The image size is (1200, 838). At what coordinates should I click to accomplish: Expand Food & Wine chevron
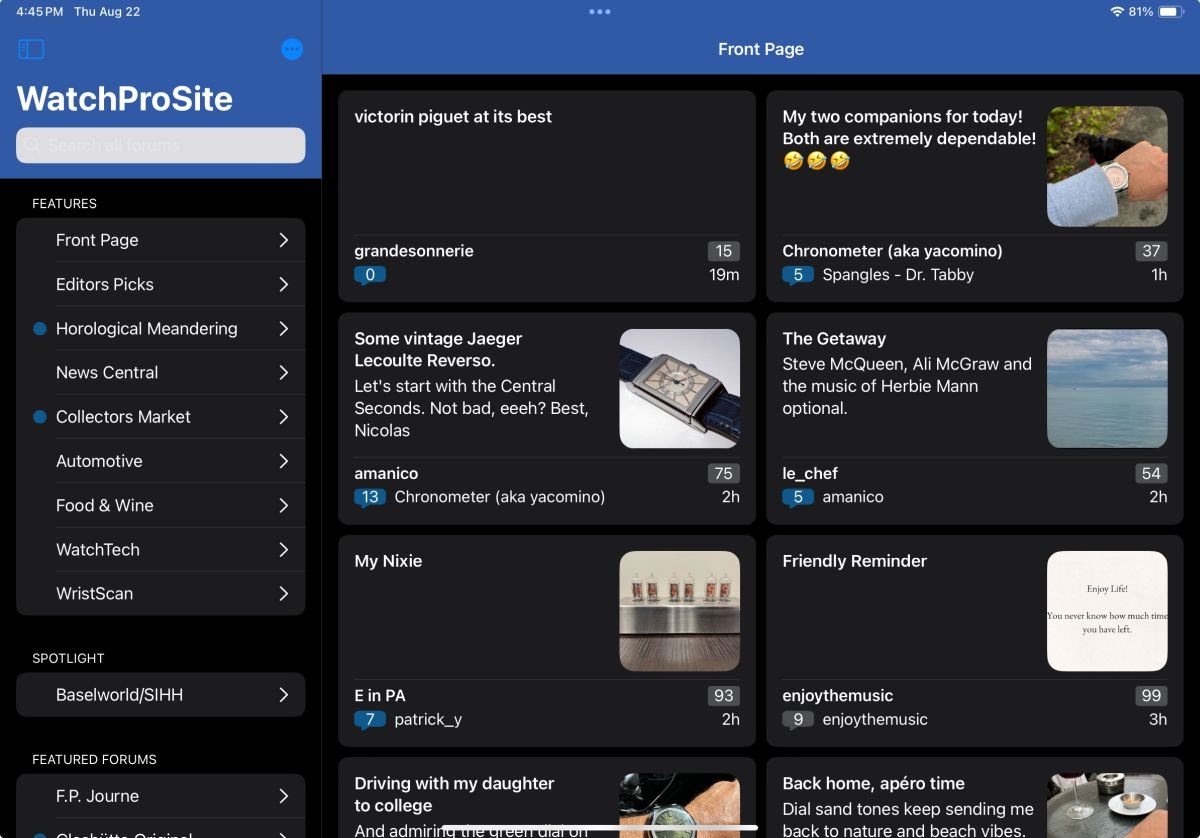[x=284, y=505]
